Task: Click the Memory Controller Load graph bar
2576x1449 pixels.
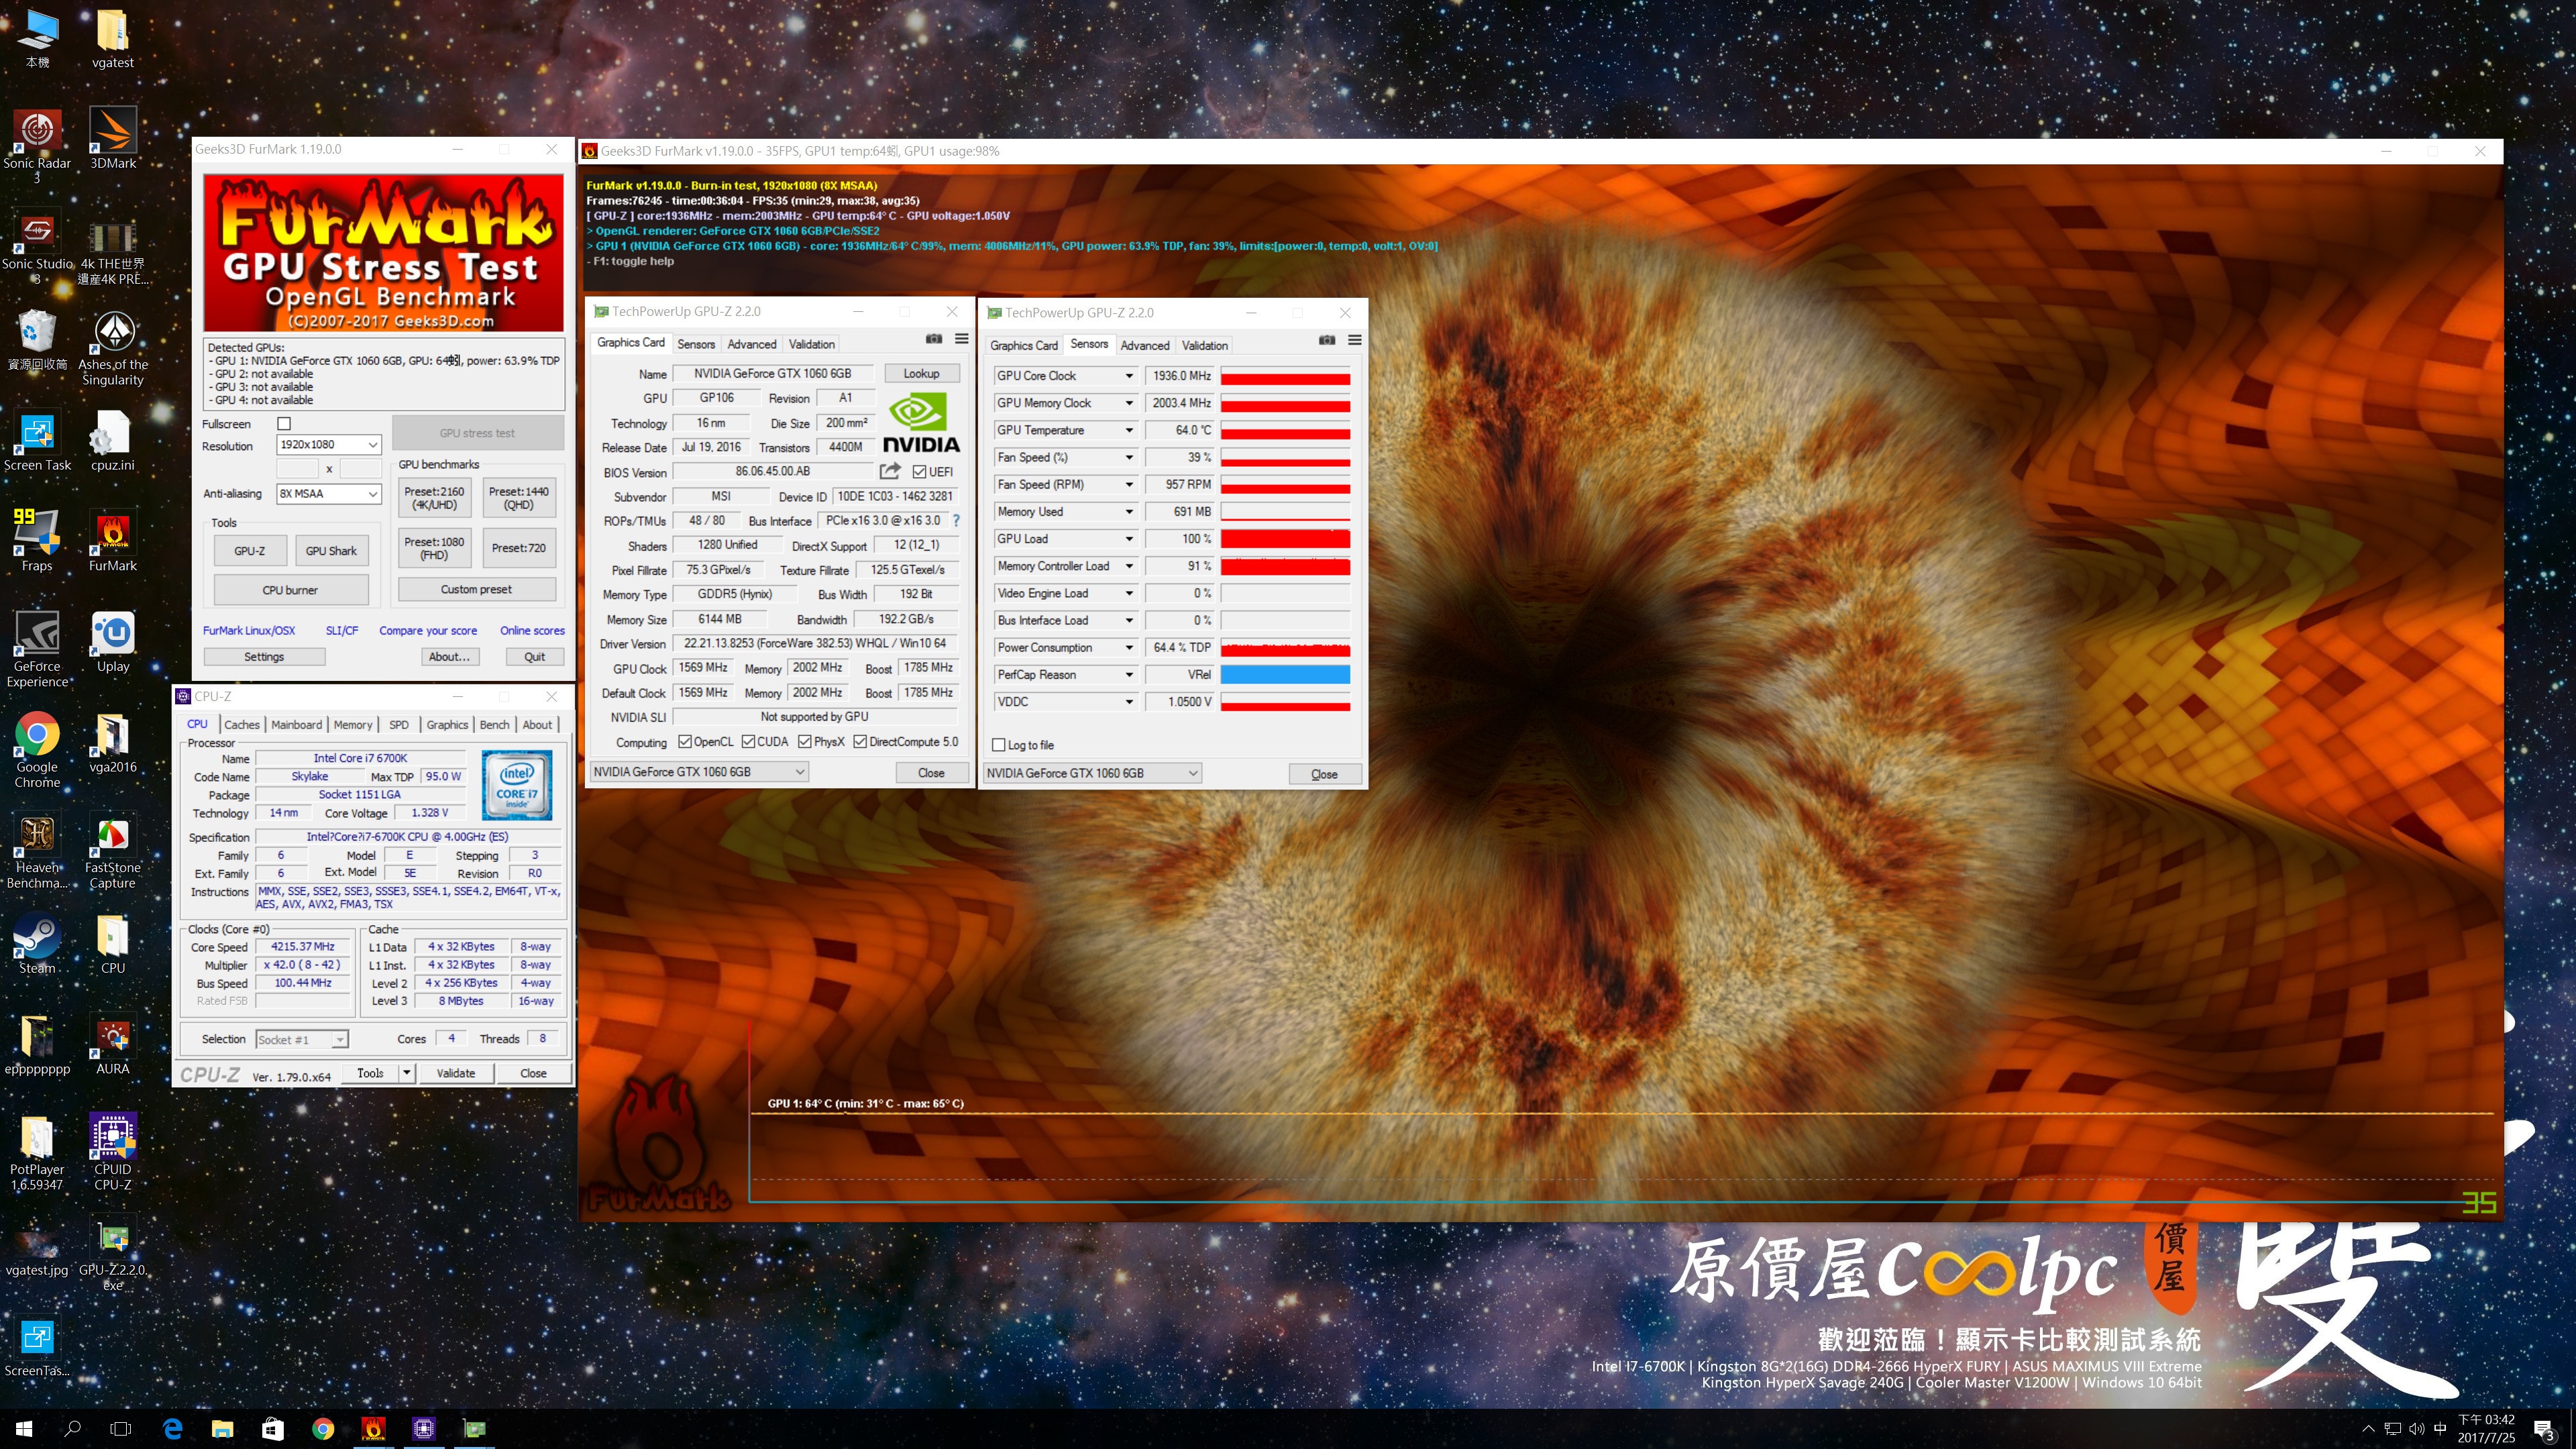Action: tap(1285, 566)
